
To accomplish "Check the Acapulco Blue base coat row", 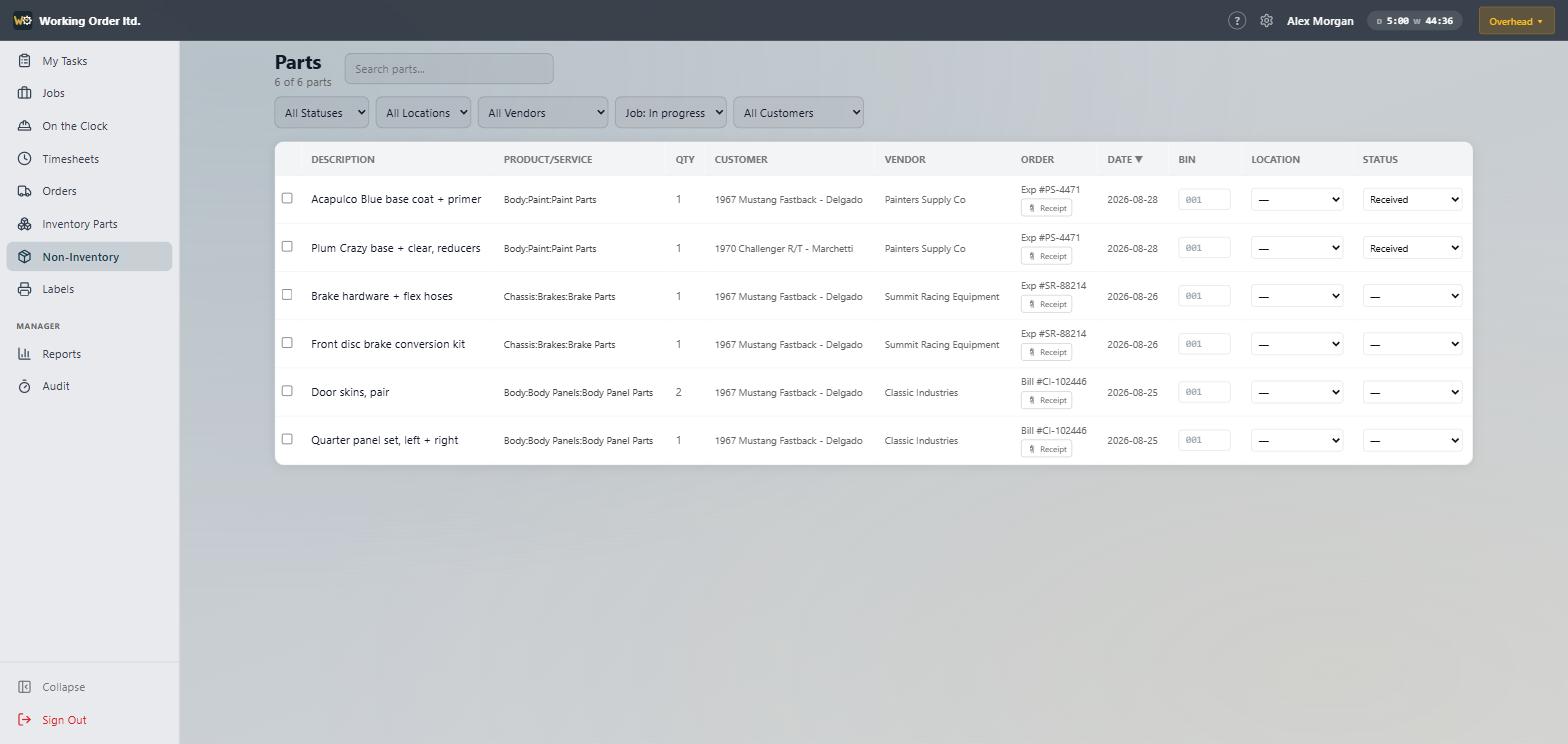I will pyautogui.click(x=287, y=198).
